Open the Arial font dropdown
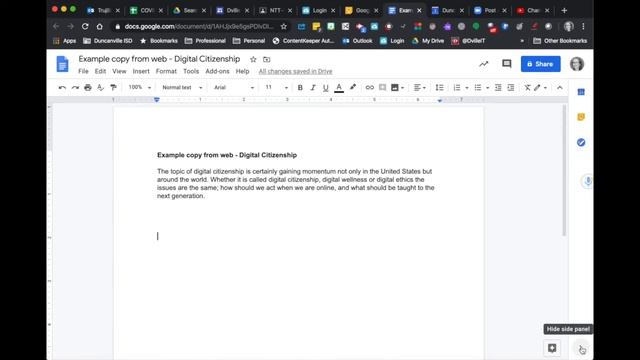640x360 pixels. click(x=234, y=87)
